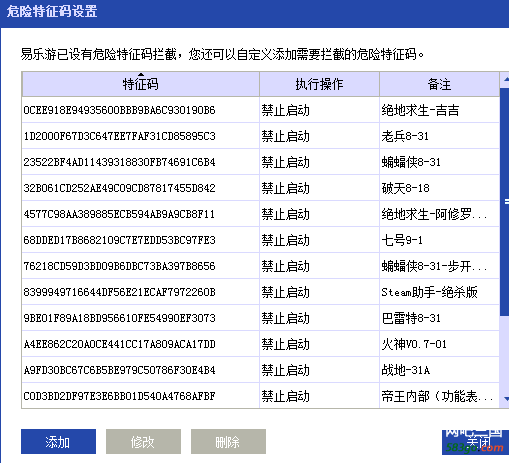Click the remark 战地-31A
Image resolution: width=509 pixels, height=463 pixels.
click(x=406, y=370)
